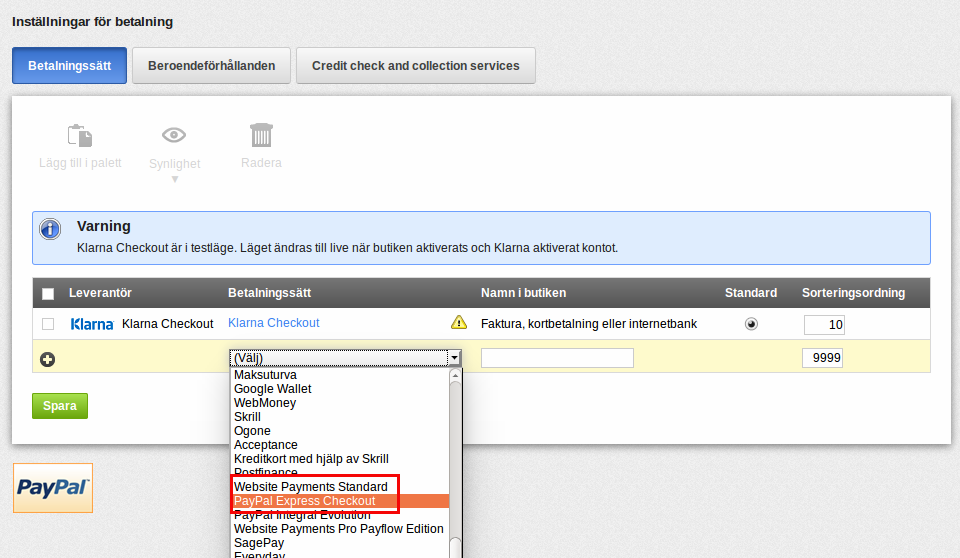Click the Inställningar för betalning heading
Image resolution: width=960 pixels, height=558 pixels.
point(92,21)
